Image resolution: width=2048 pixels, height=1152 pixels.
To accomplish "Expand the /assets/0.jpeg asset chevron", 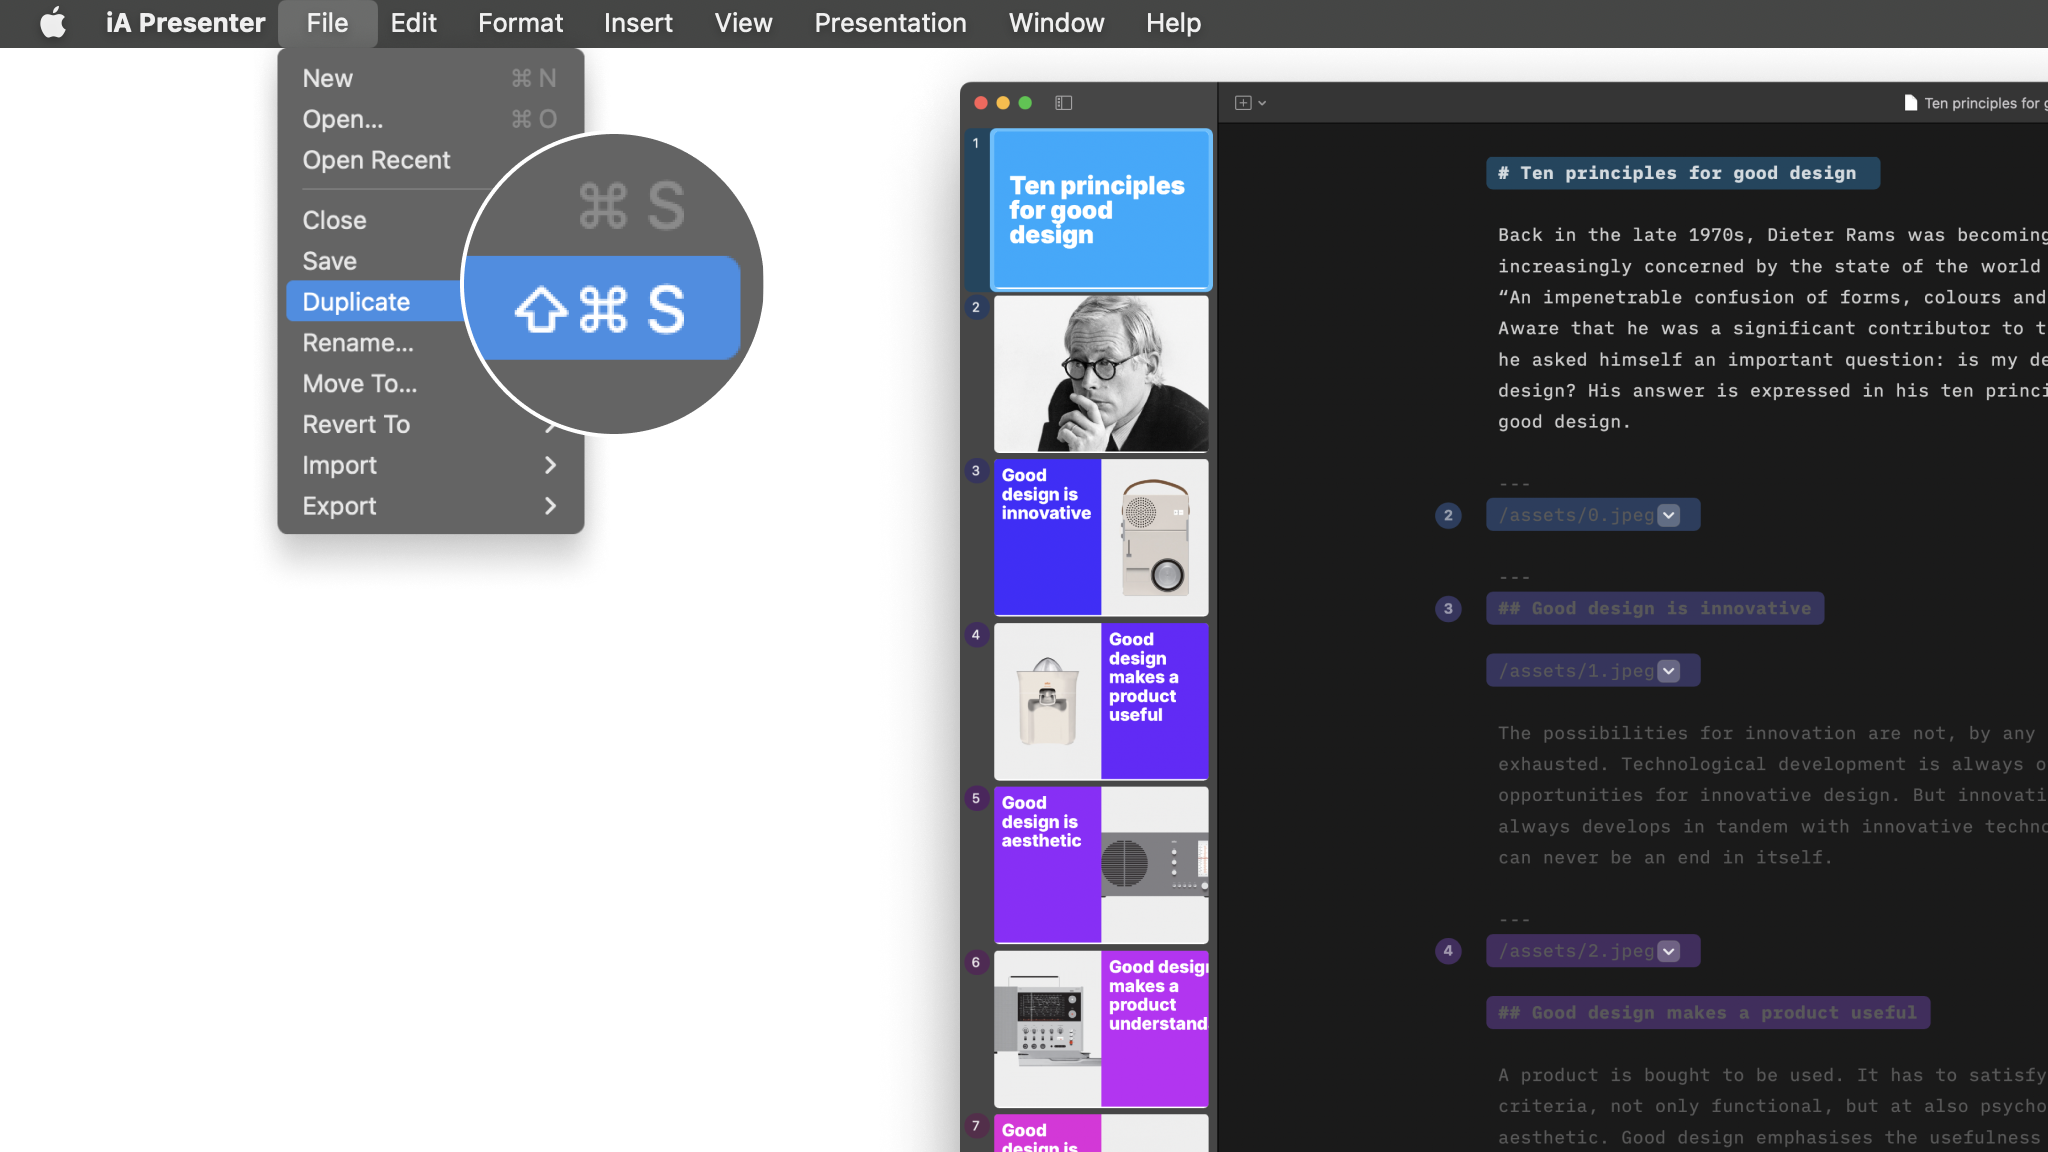I will (x=1668, y=515).
